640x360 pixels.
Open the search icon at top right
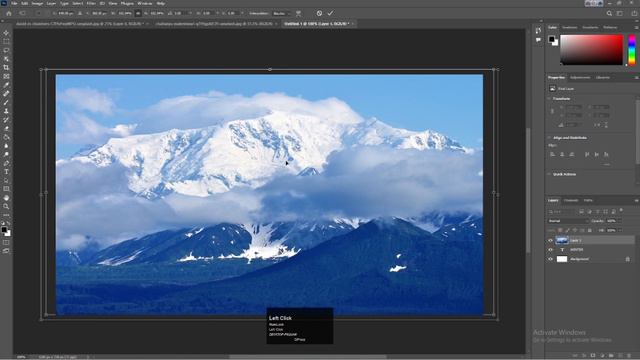(609, 13)
